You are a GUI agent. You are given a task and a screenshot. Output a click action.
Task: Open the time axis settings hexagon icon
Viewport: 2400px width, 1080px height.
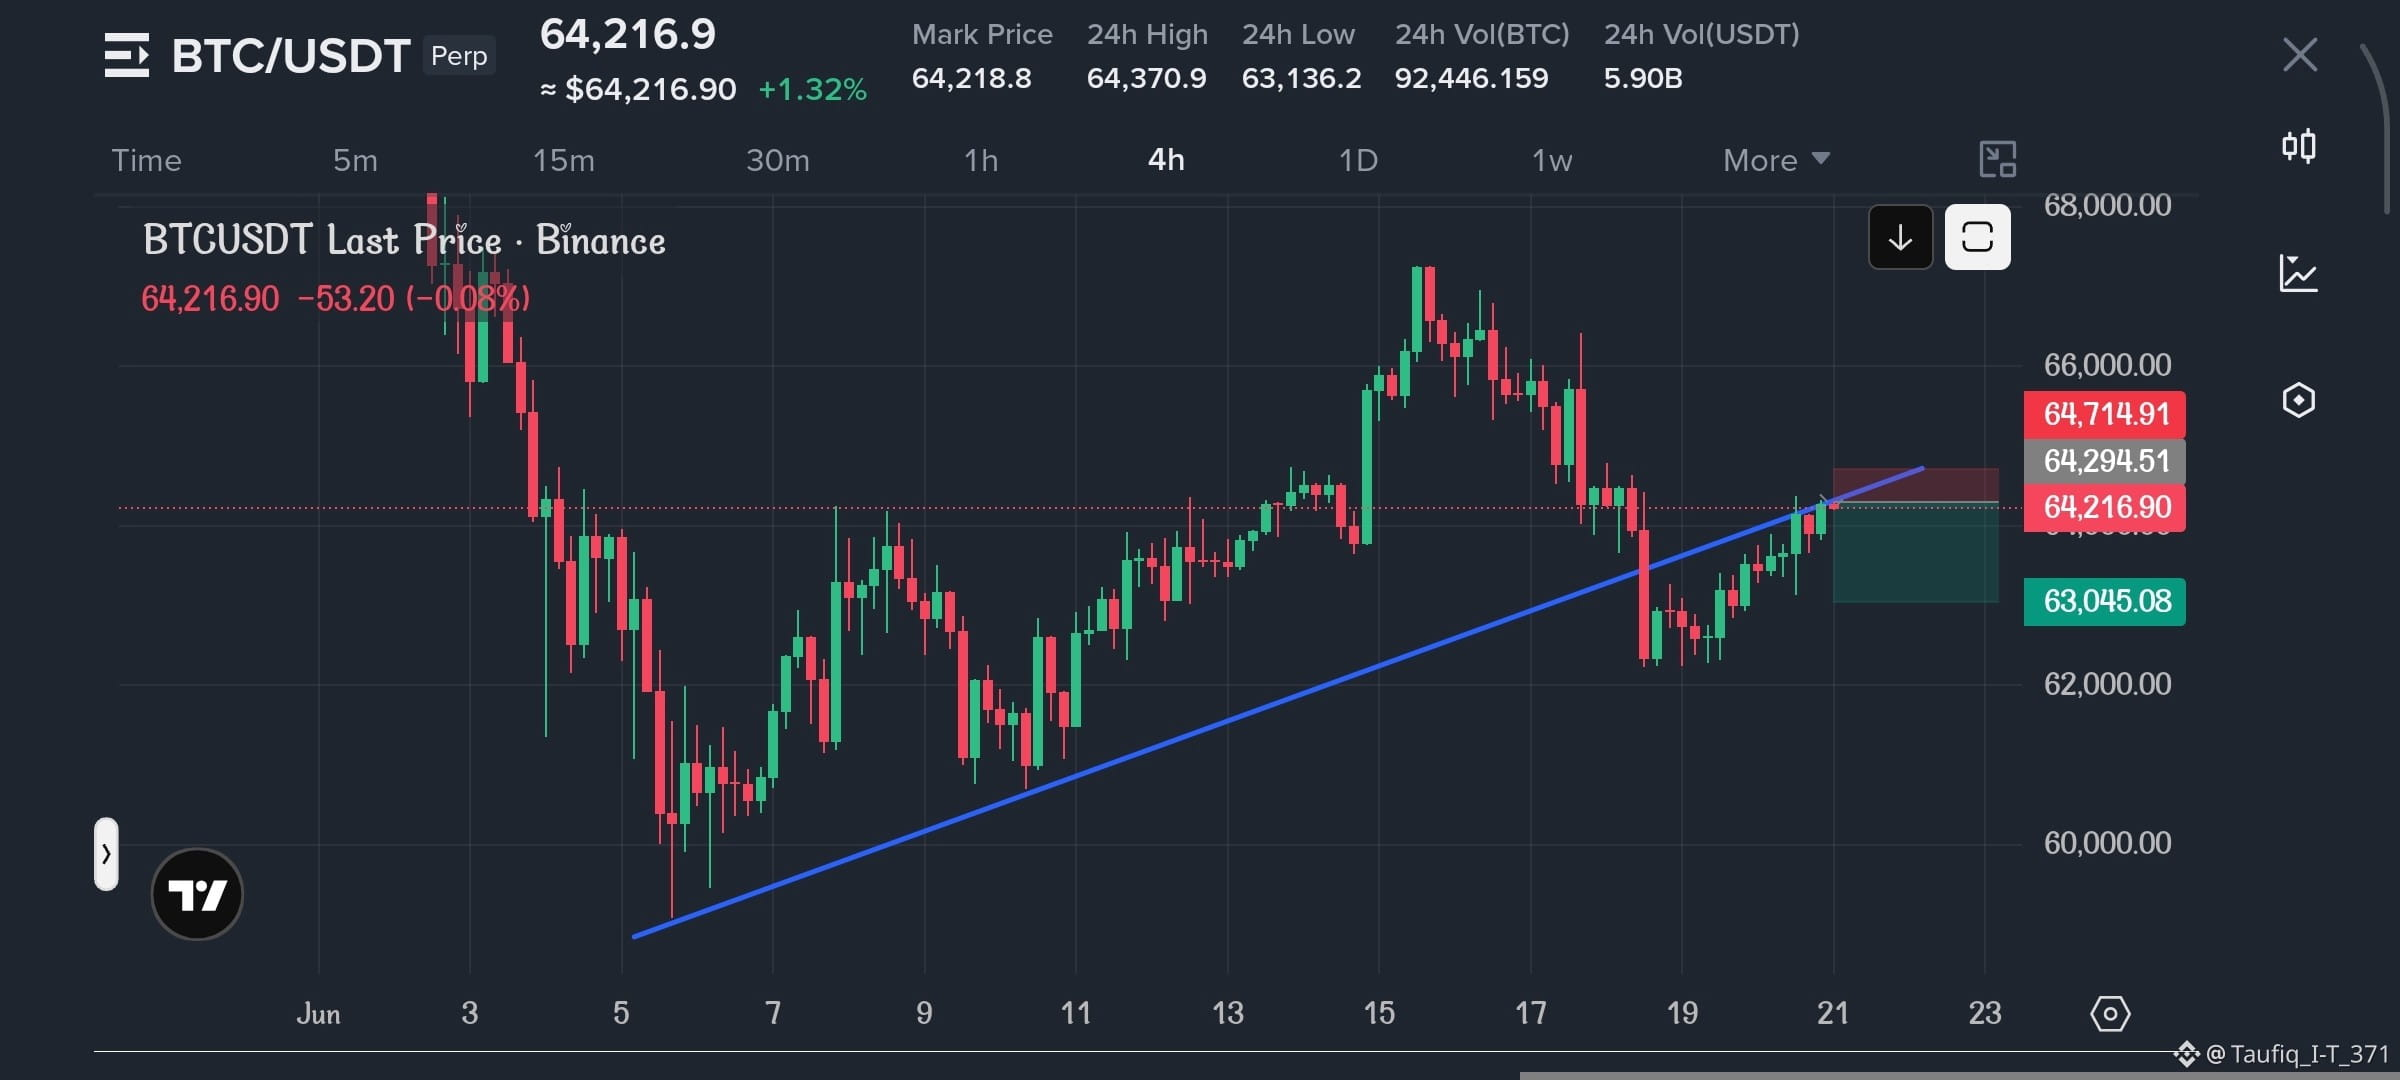(2110, 1014)
